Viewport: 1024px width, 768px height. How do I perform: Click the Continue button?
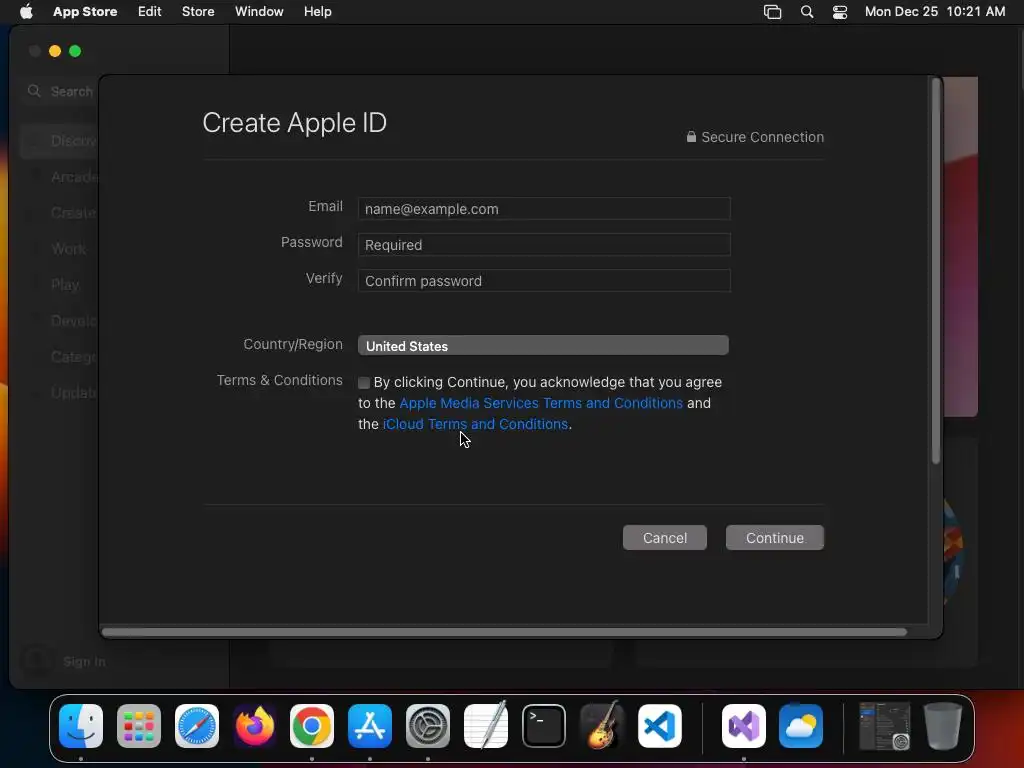pos(775,537)
